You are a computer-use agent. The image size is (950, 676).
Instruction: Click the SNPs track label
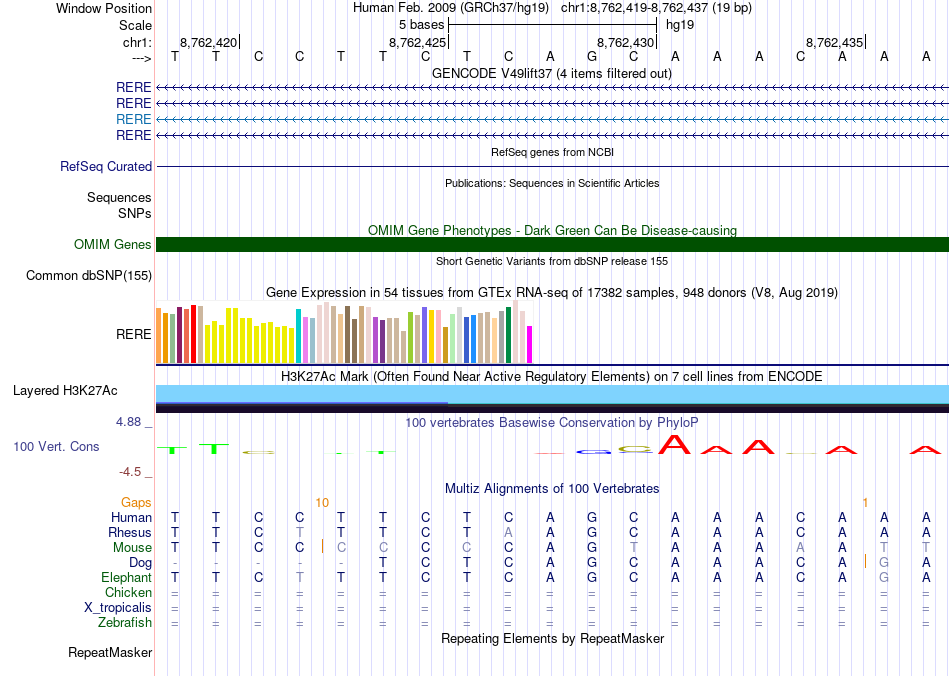[135, 213]
